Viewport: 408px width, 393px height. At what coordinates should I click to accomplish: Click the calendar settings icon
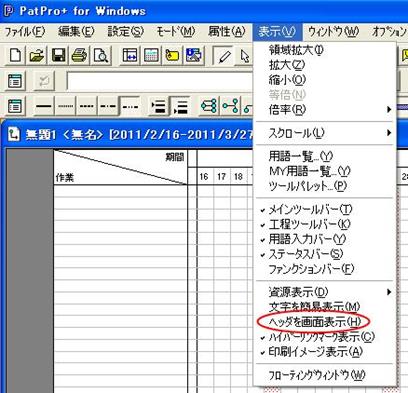pos(151,55)
